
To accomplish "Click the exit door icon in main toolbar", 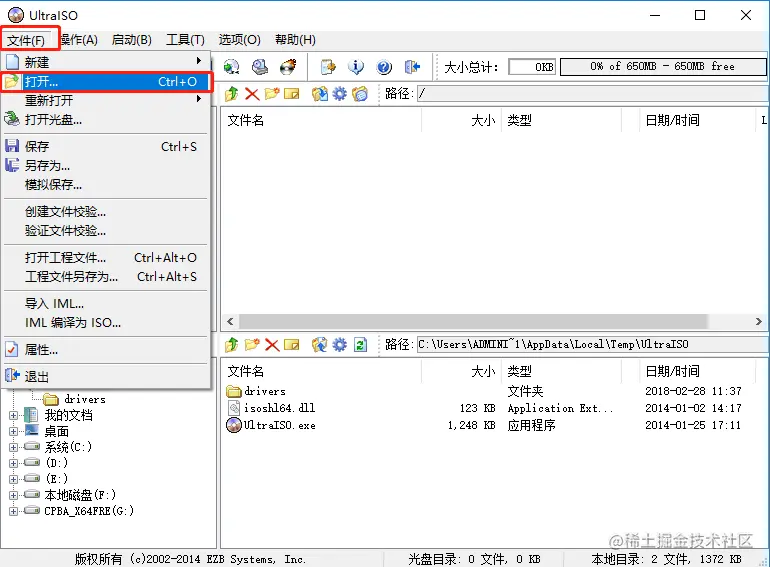I will pyautogui.click(x=412, y=66).
